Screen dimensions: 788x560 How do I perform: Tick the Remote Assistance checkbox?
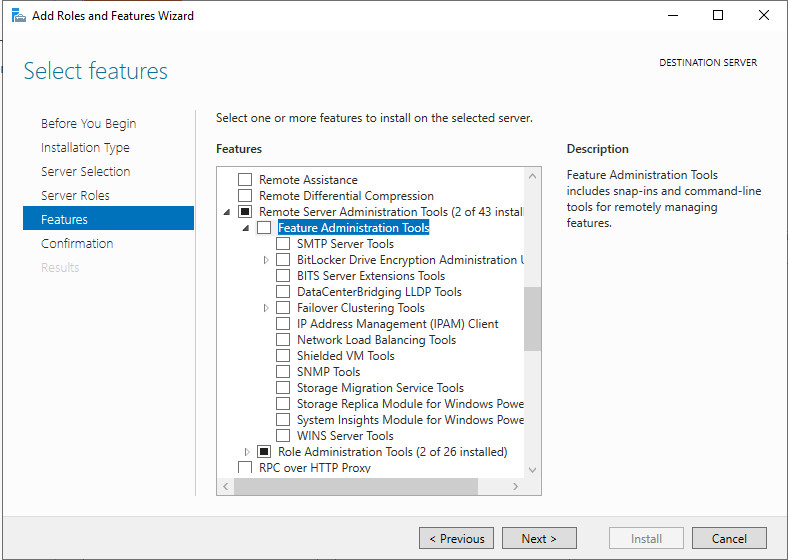(245, 180)
